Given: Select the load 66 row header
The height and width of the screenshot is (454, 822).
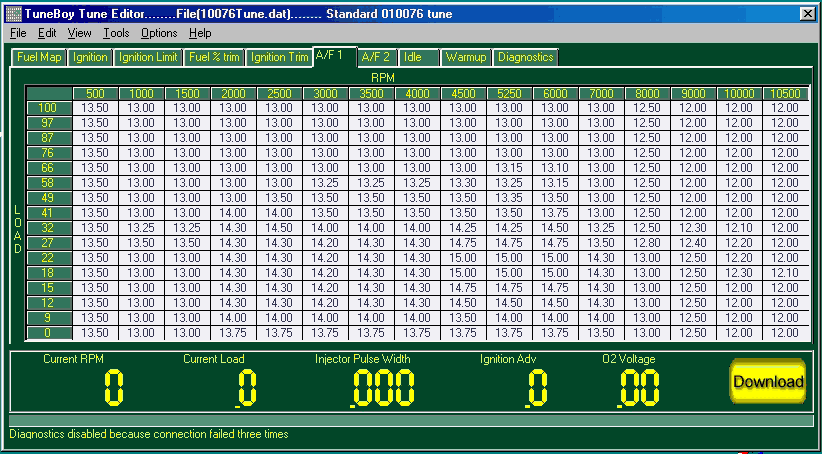Looking at the screenshot, I should pyautogui.click(x=49, y=168).
